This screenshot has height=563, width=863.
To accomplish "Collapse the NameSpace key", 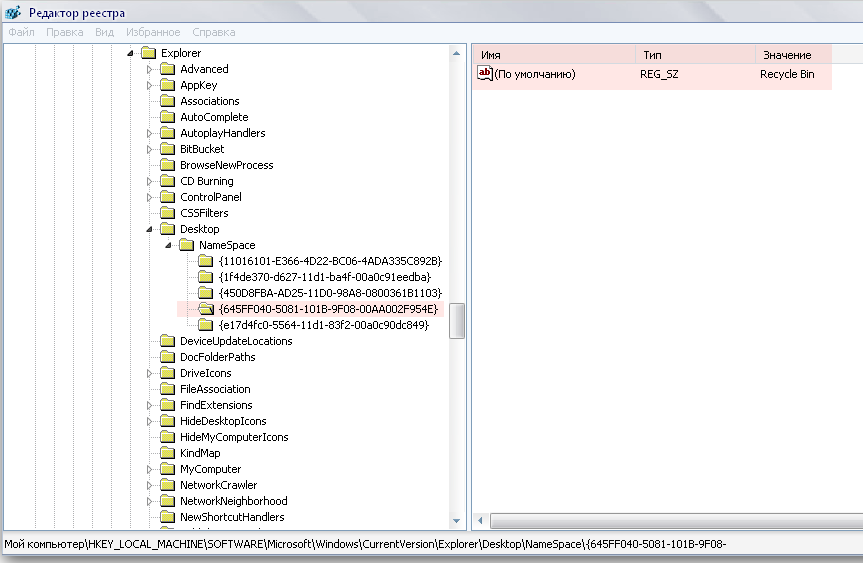I will [x=168, y=245].
